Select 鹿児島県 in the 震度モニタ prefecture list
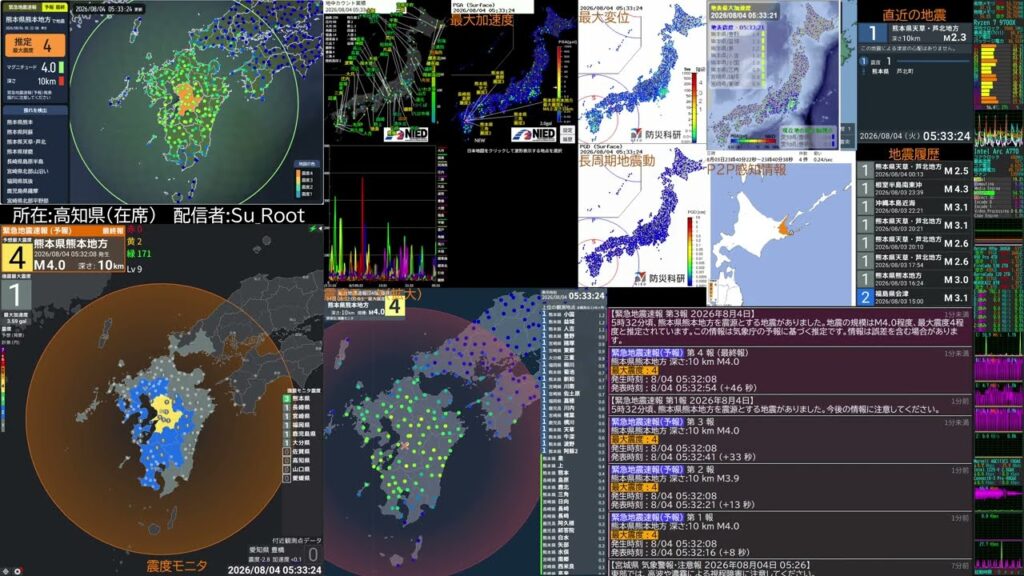This screenshot has width=1024, height=576. [302, 434]
